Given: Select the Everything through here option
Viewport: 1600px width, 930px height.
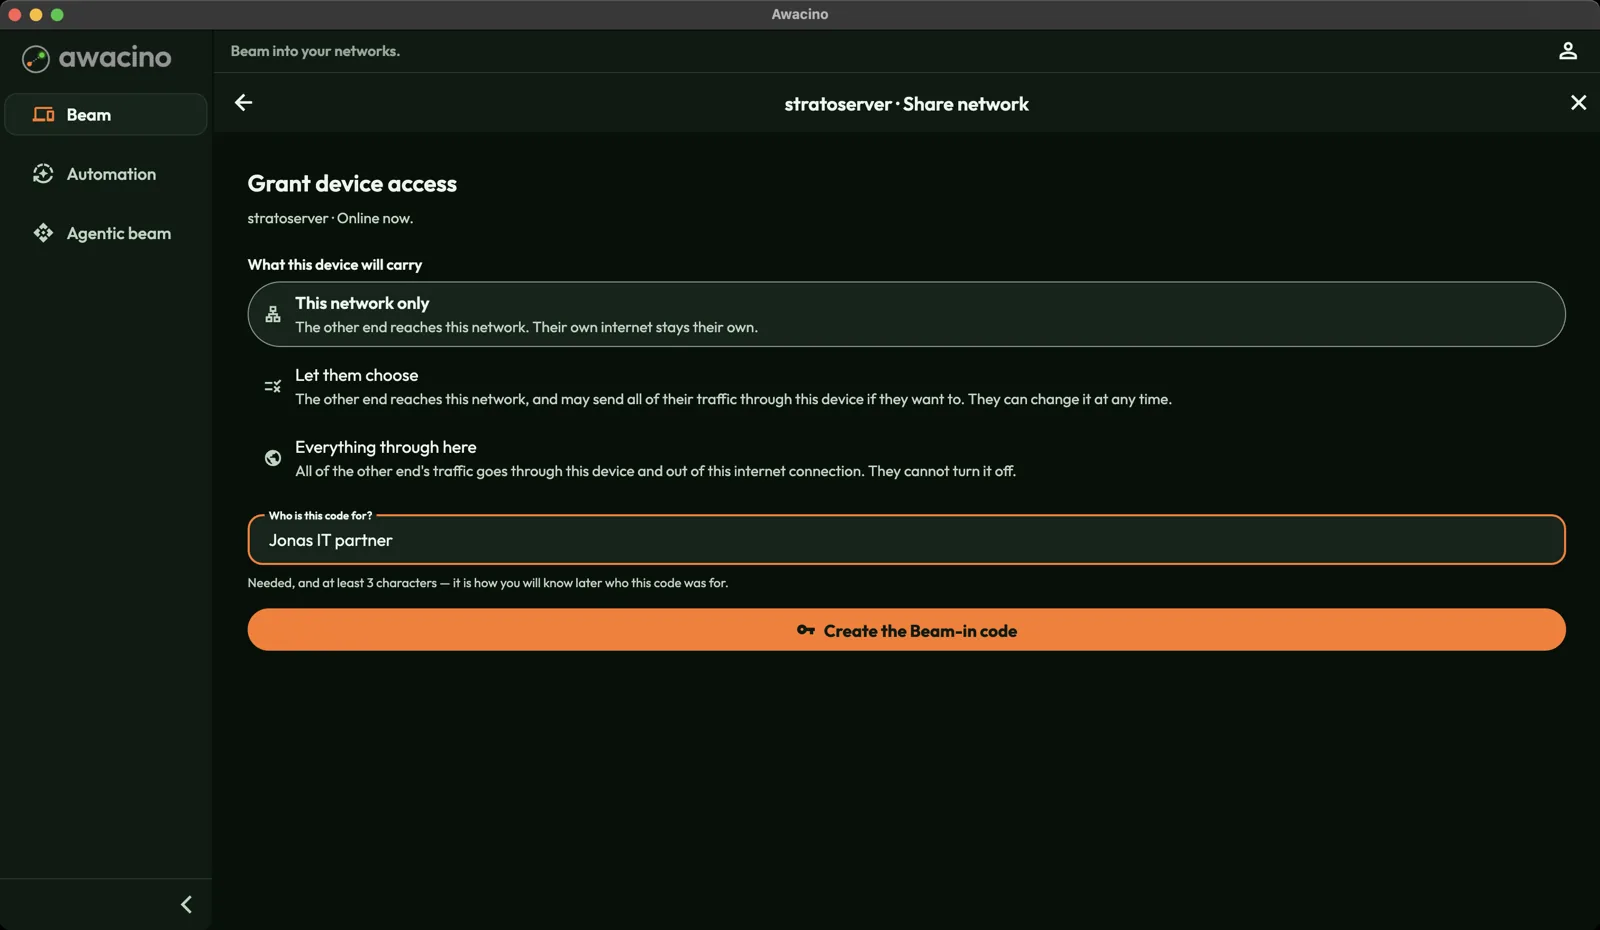Looking at the screenshot, I should click(x=906, y=458).
